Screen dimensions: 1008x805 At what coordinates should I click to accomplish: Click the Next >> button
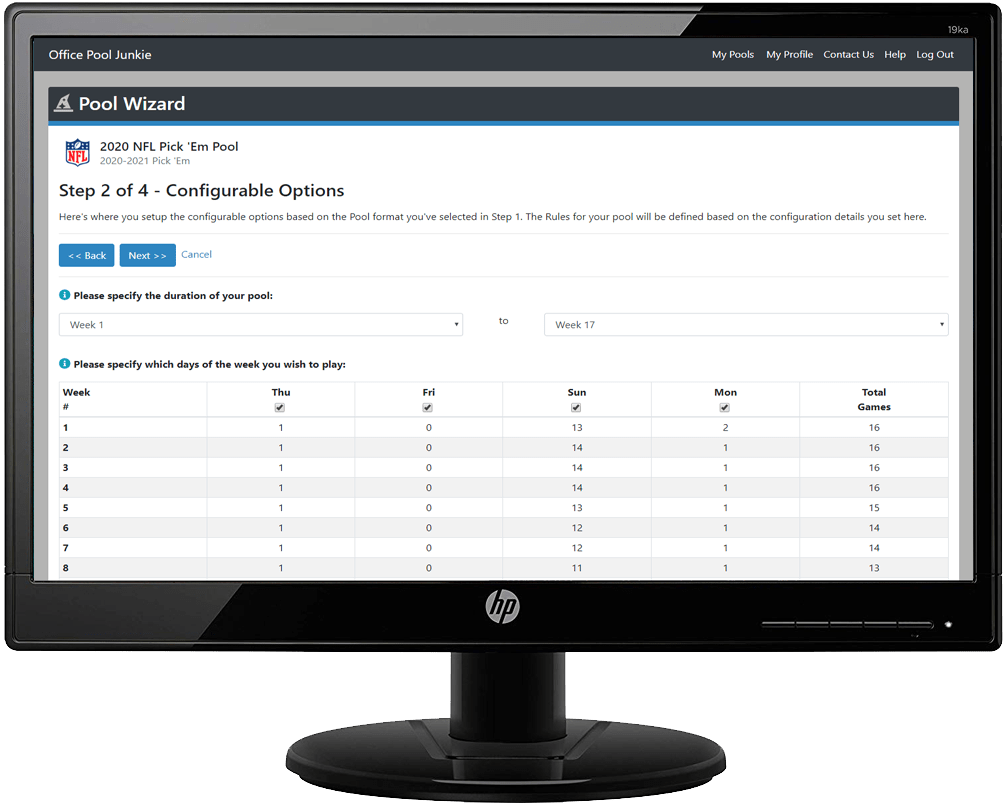click(147, 255)
